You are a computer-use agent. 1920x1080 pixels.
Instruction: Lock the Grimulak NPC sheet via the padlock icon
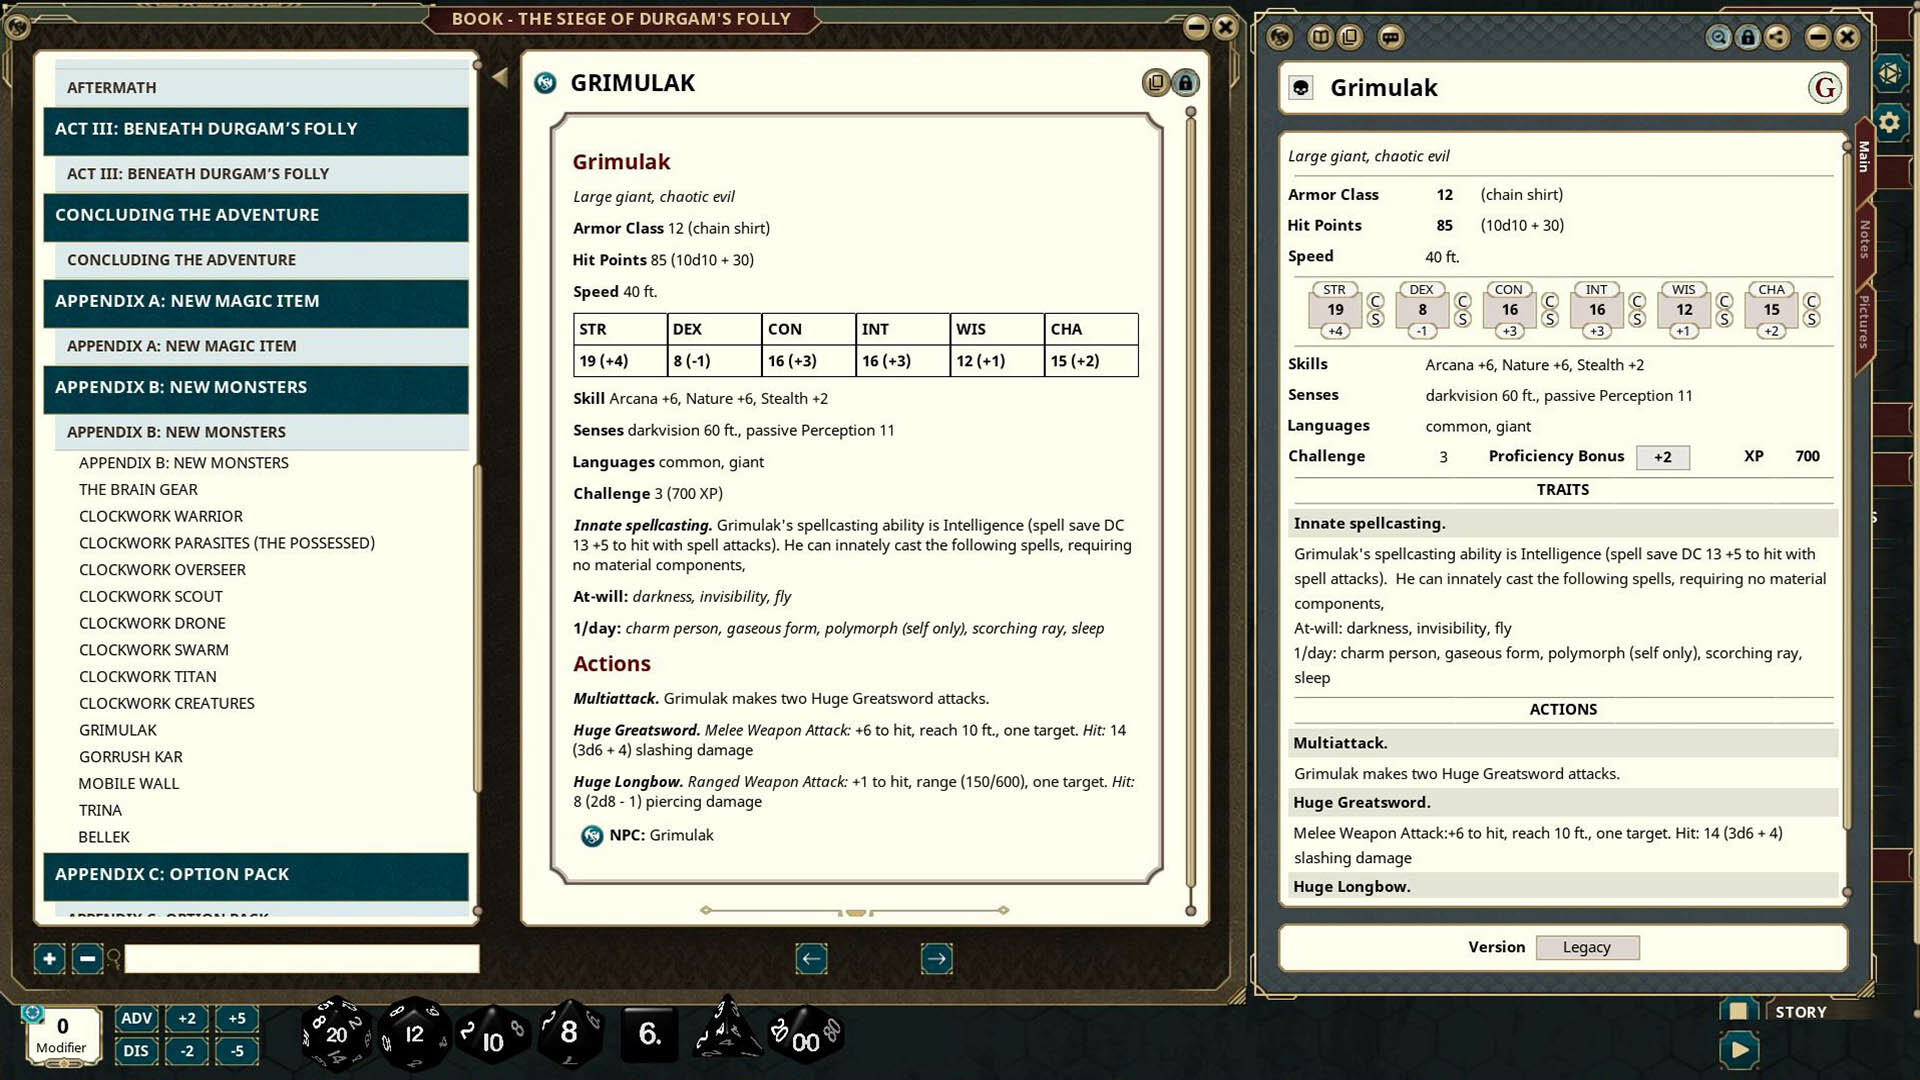[1747, 37]
